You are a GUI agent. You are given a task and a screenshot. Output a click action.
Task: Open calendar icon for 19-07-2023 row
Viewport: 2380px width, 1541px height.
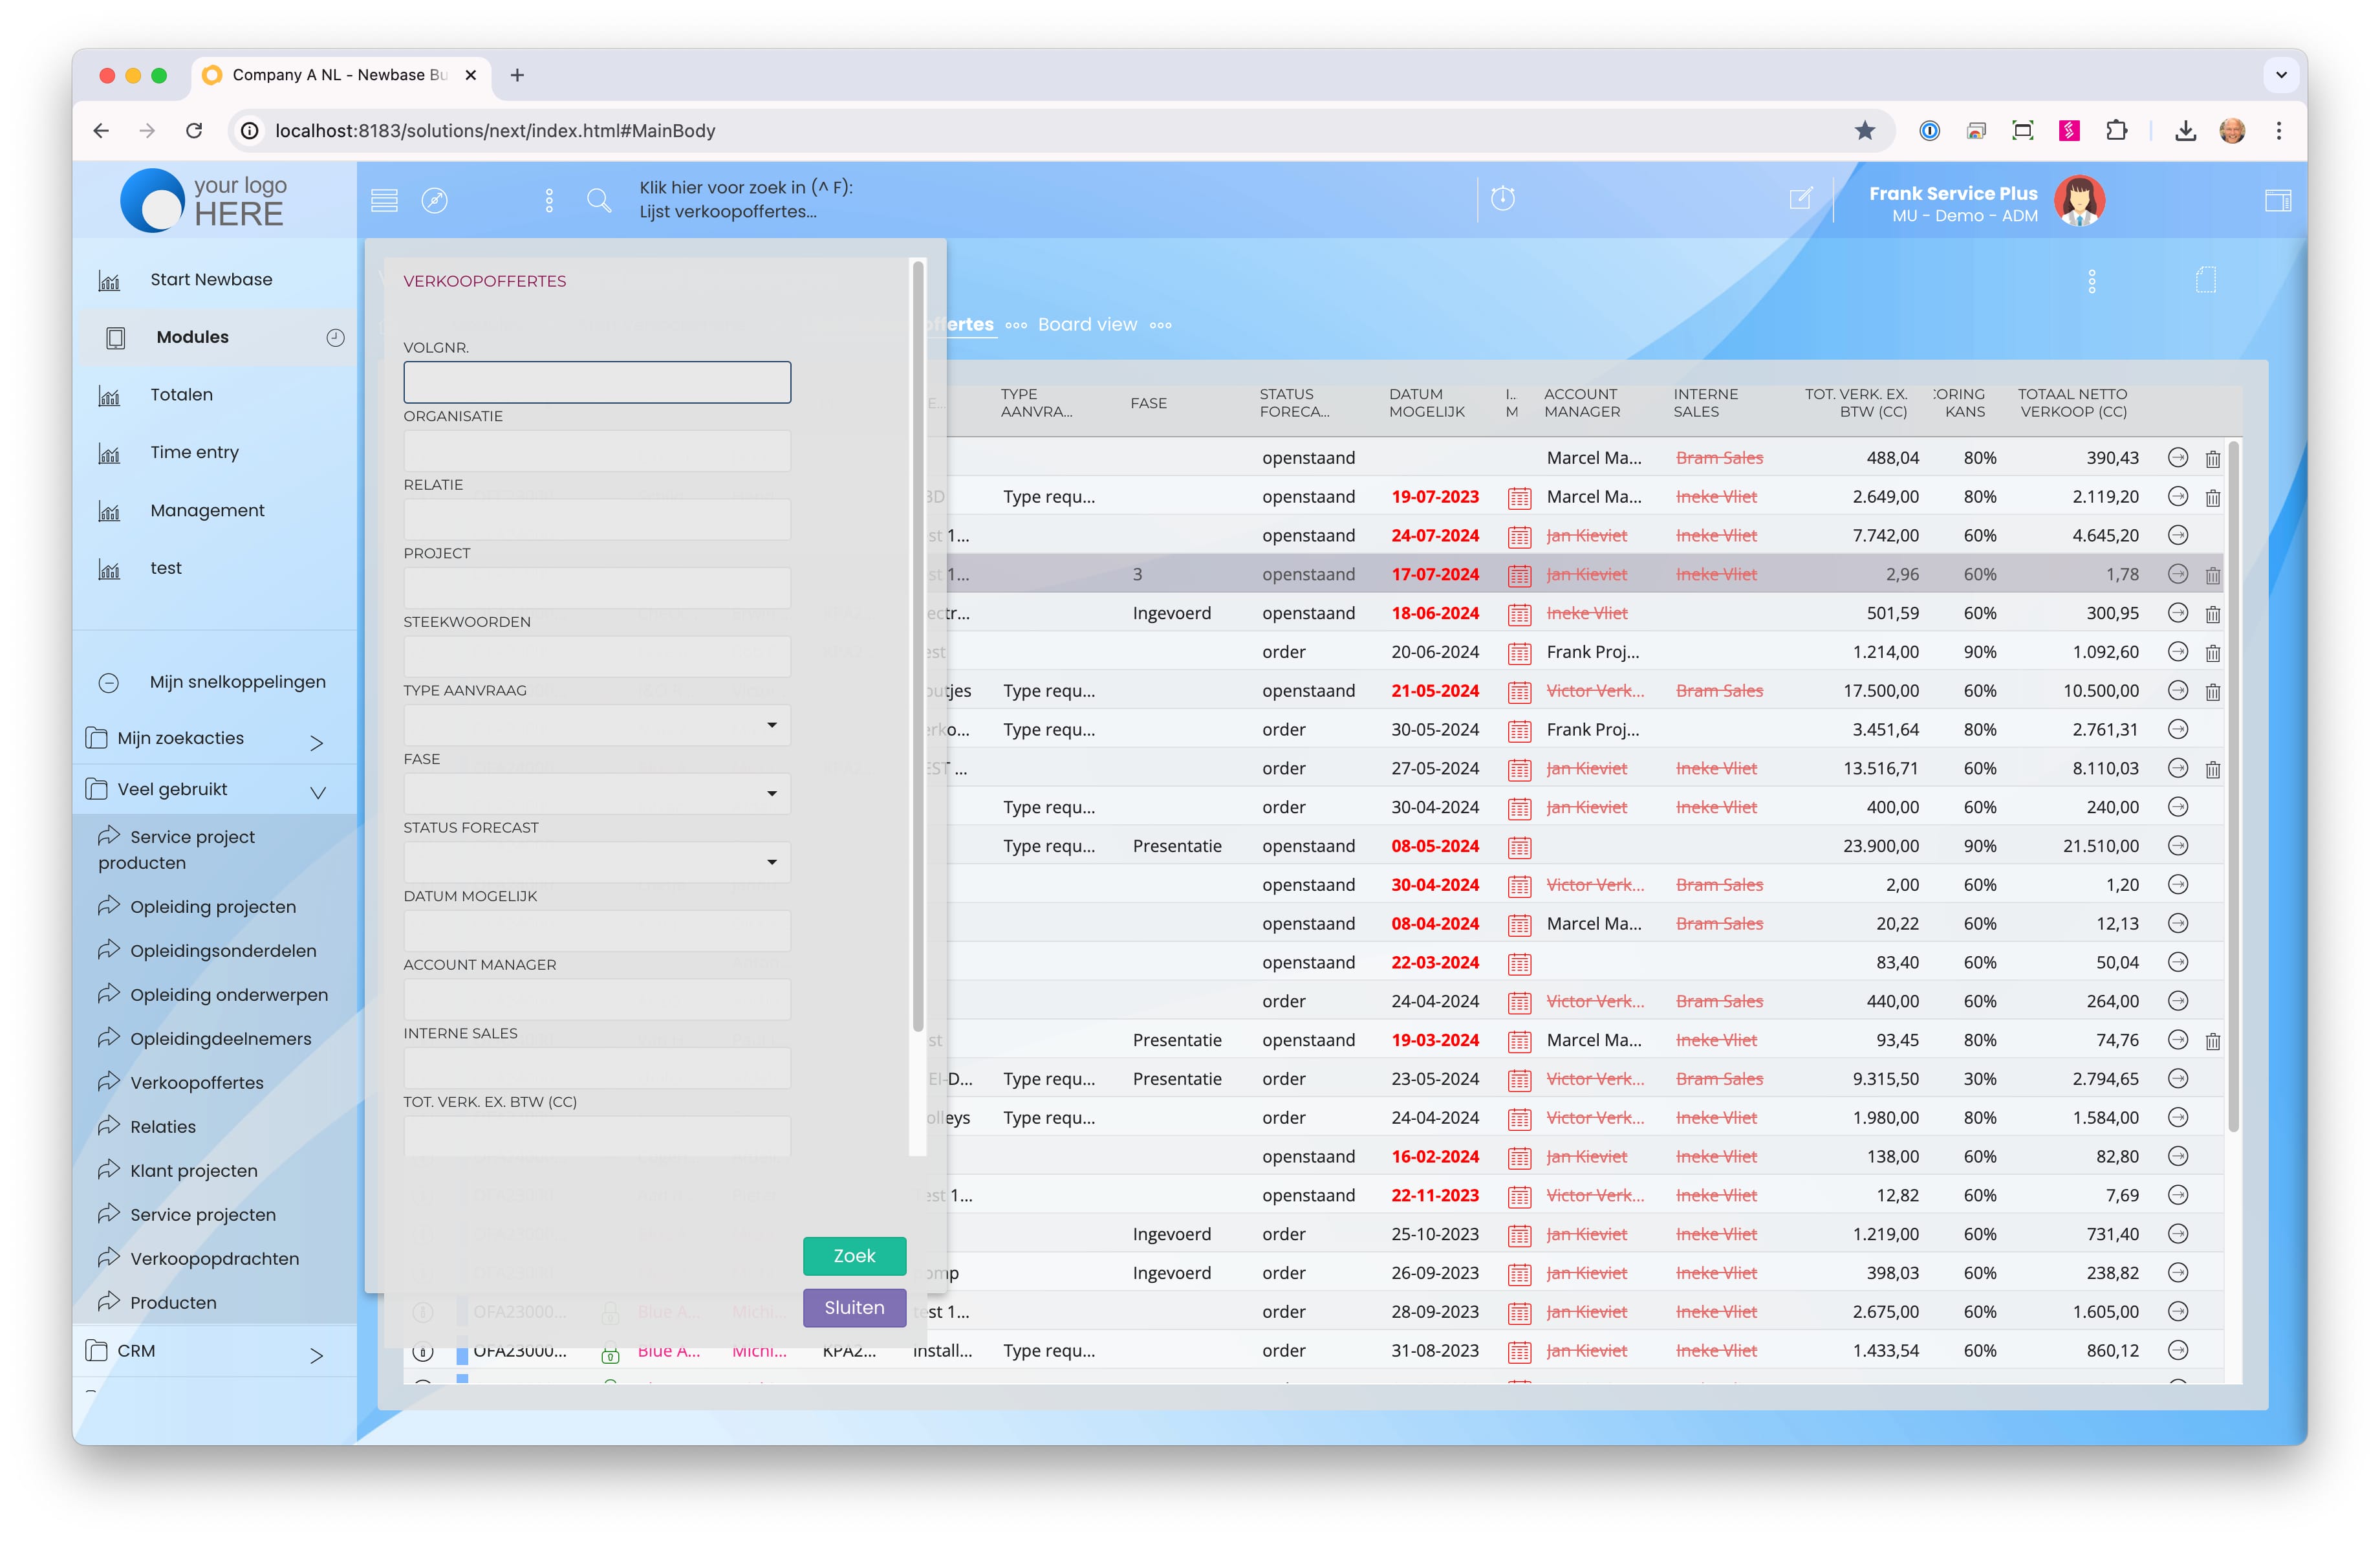1519,497
